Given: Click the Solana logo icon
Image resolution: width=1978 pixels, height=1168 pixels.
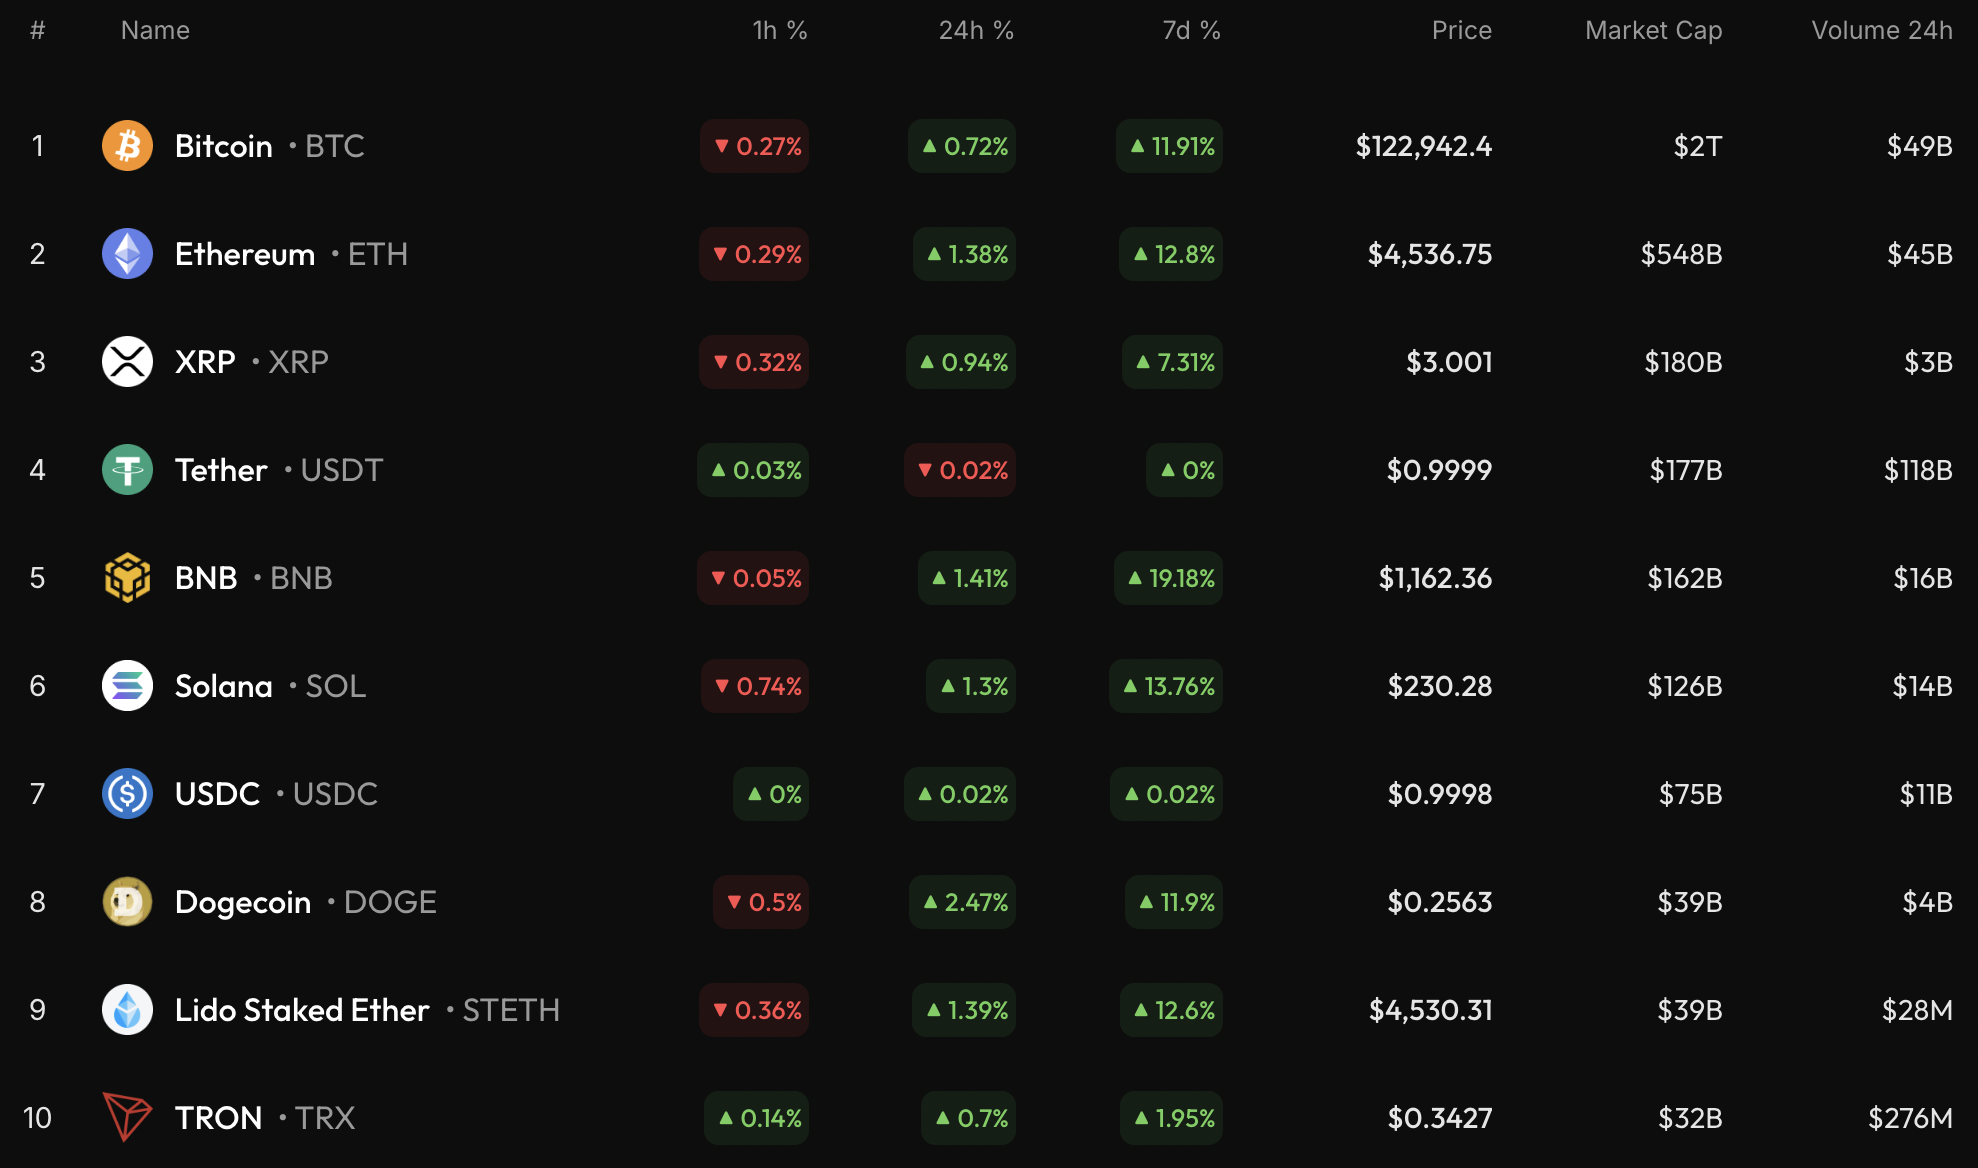Looking at the screenshot, I should pyautogui.click(x=127, y=686).
